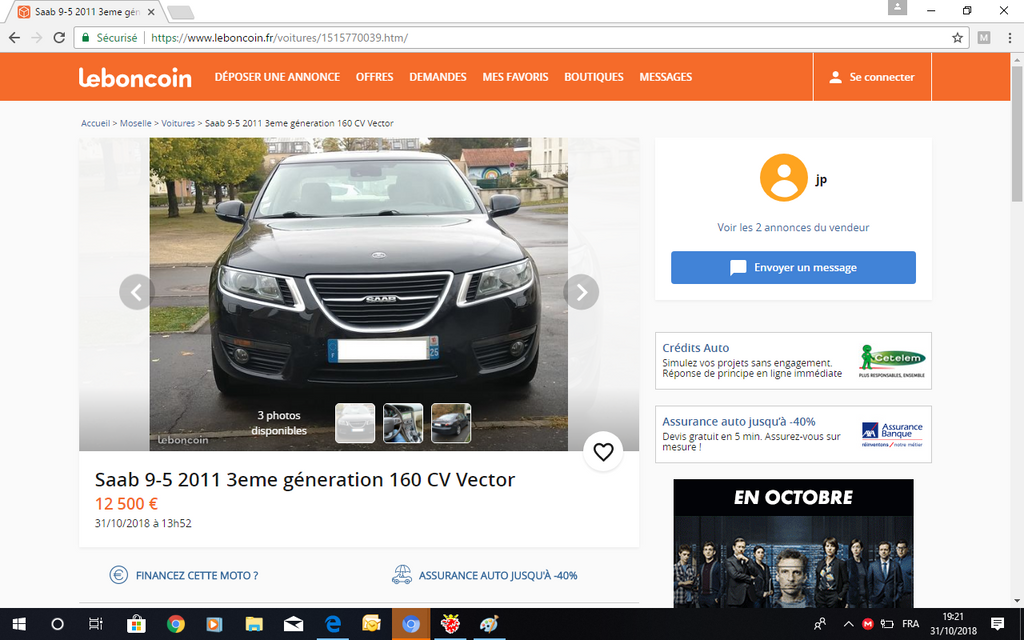Click Accueil breadcrumb link

95,123
